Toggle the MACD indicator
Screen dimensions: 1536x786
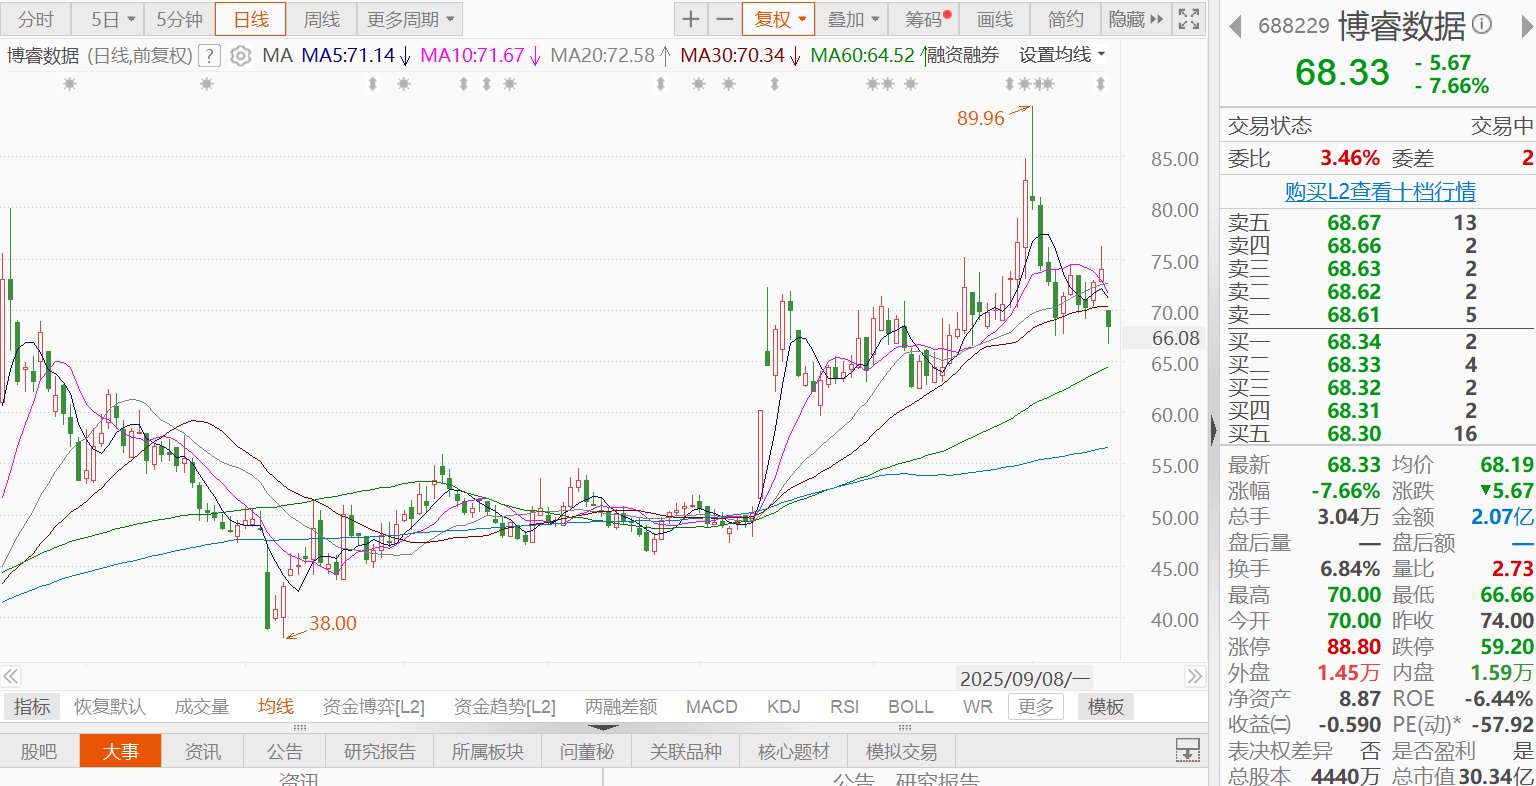click(711, 707)
